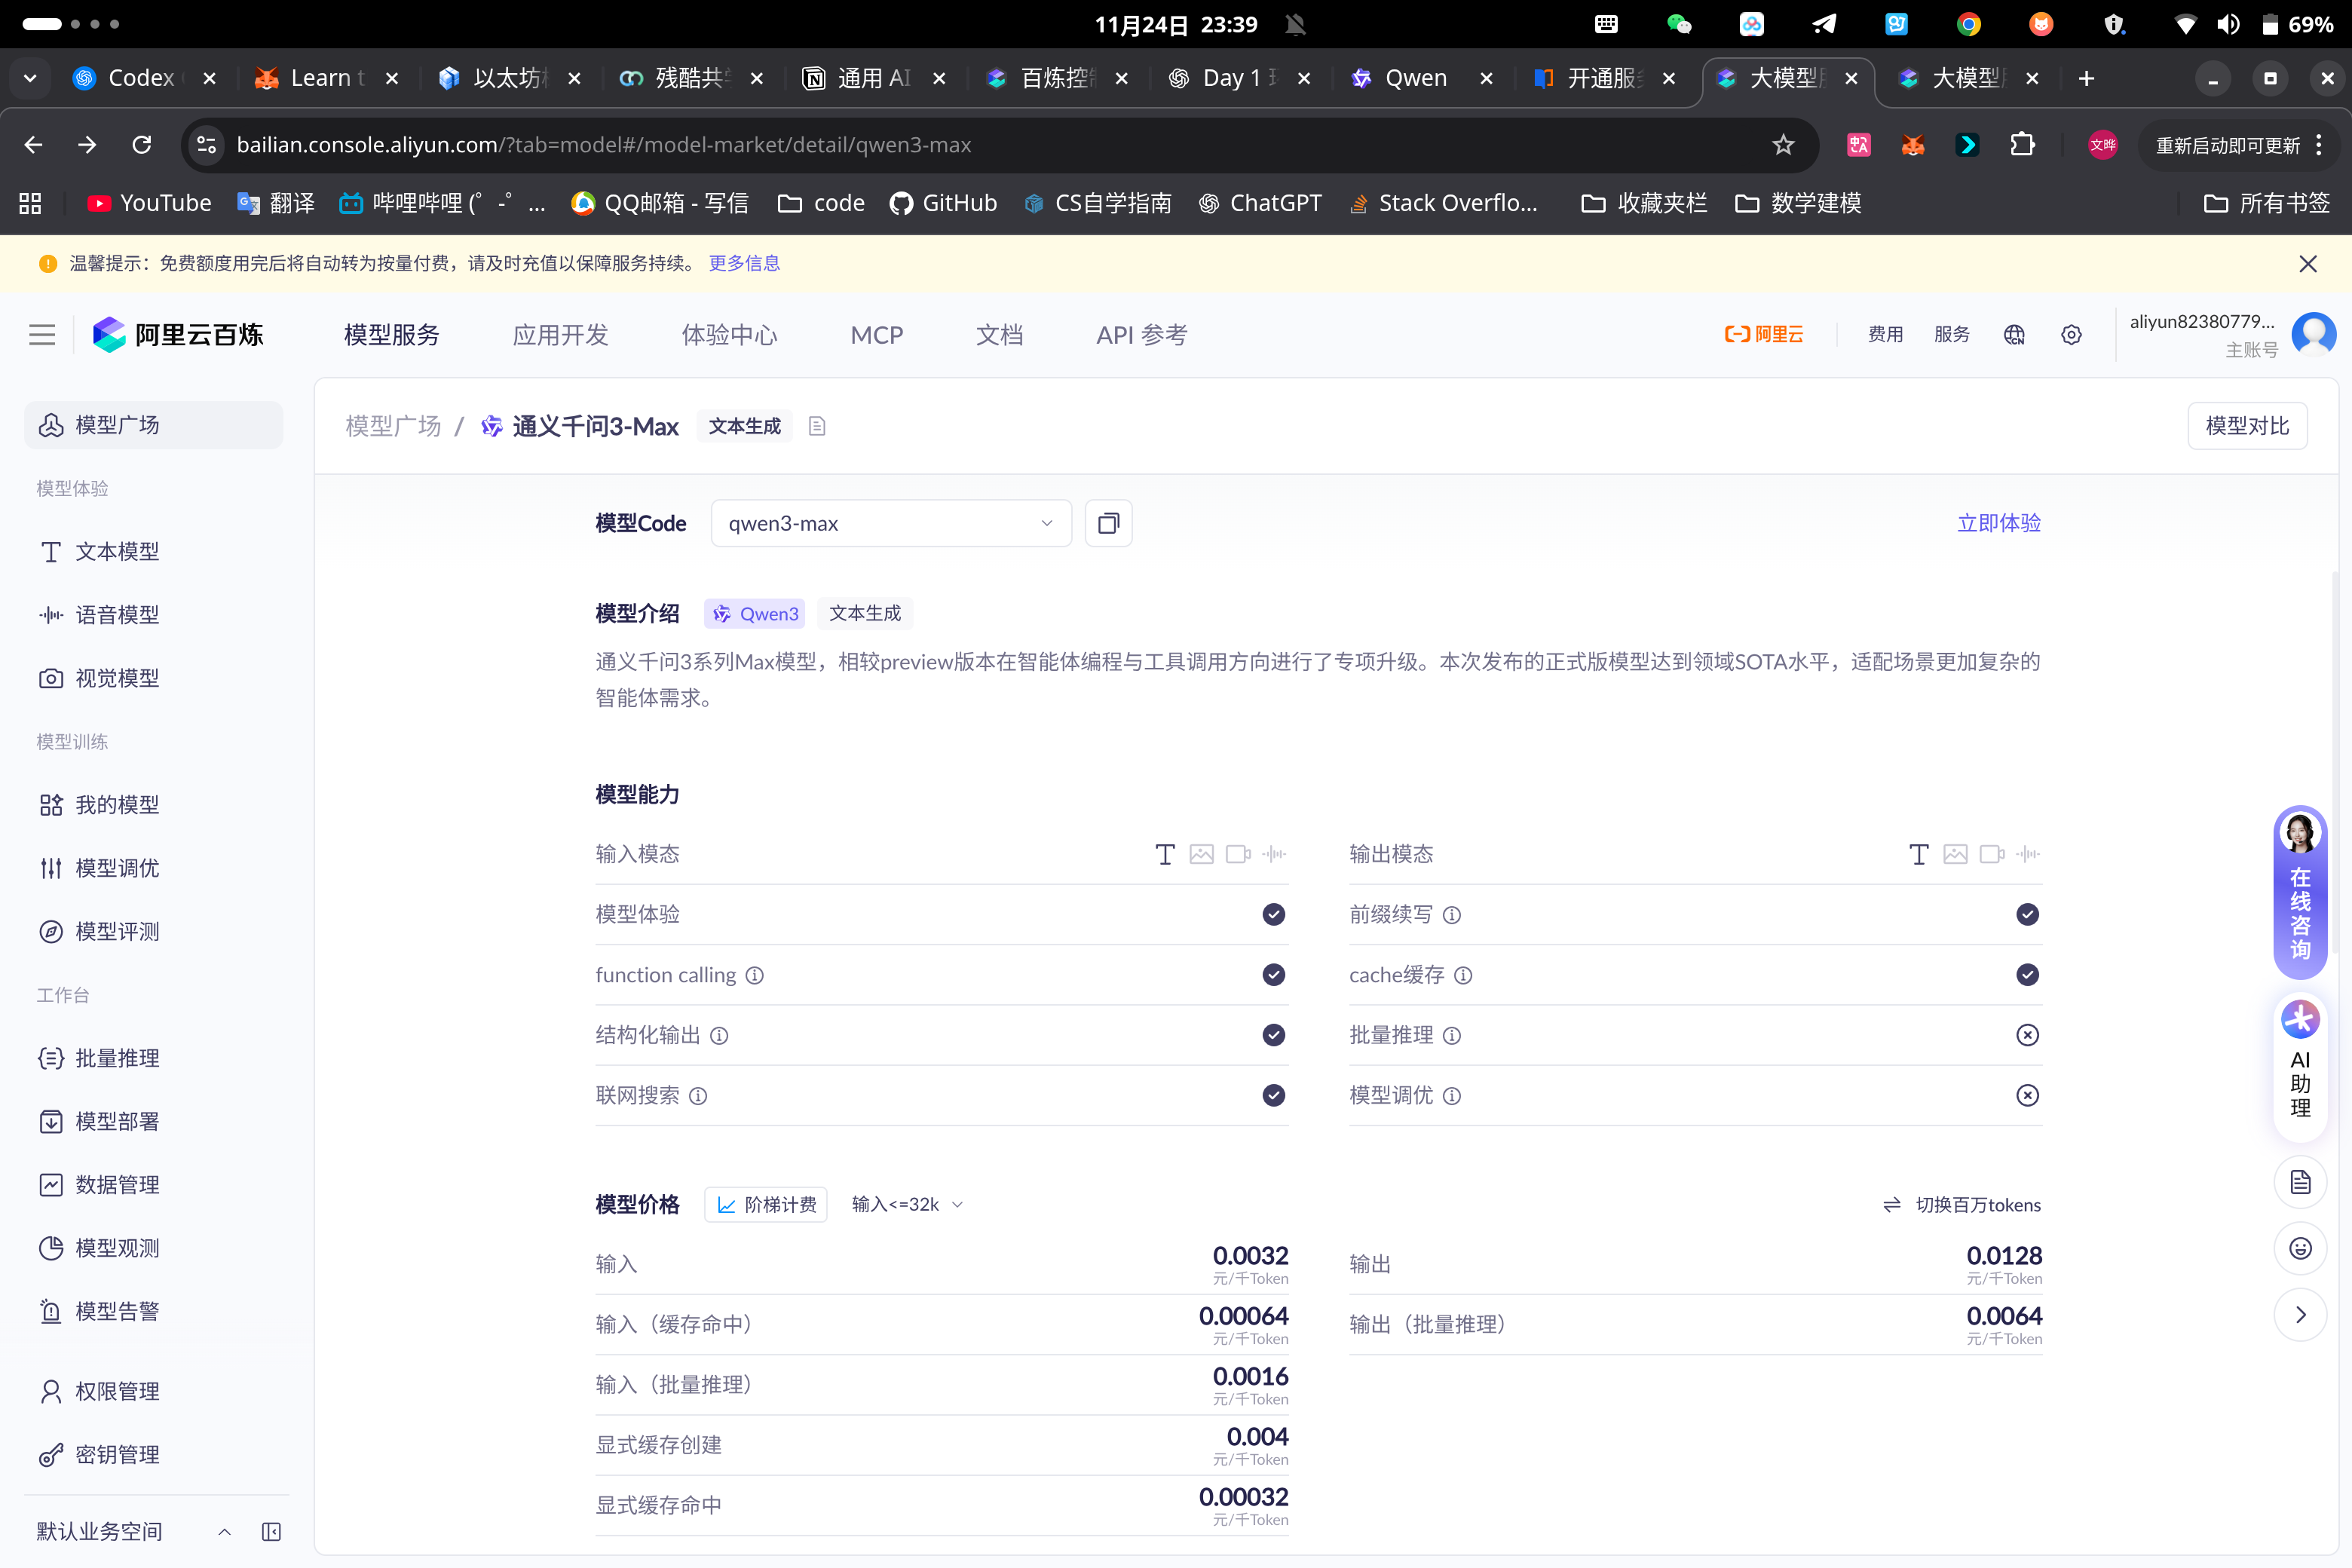
Task: Click the globe language icon in the header
Action: point(2014,335)
